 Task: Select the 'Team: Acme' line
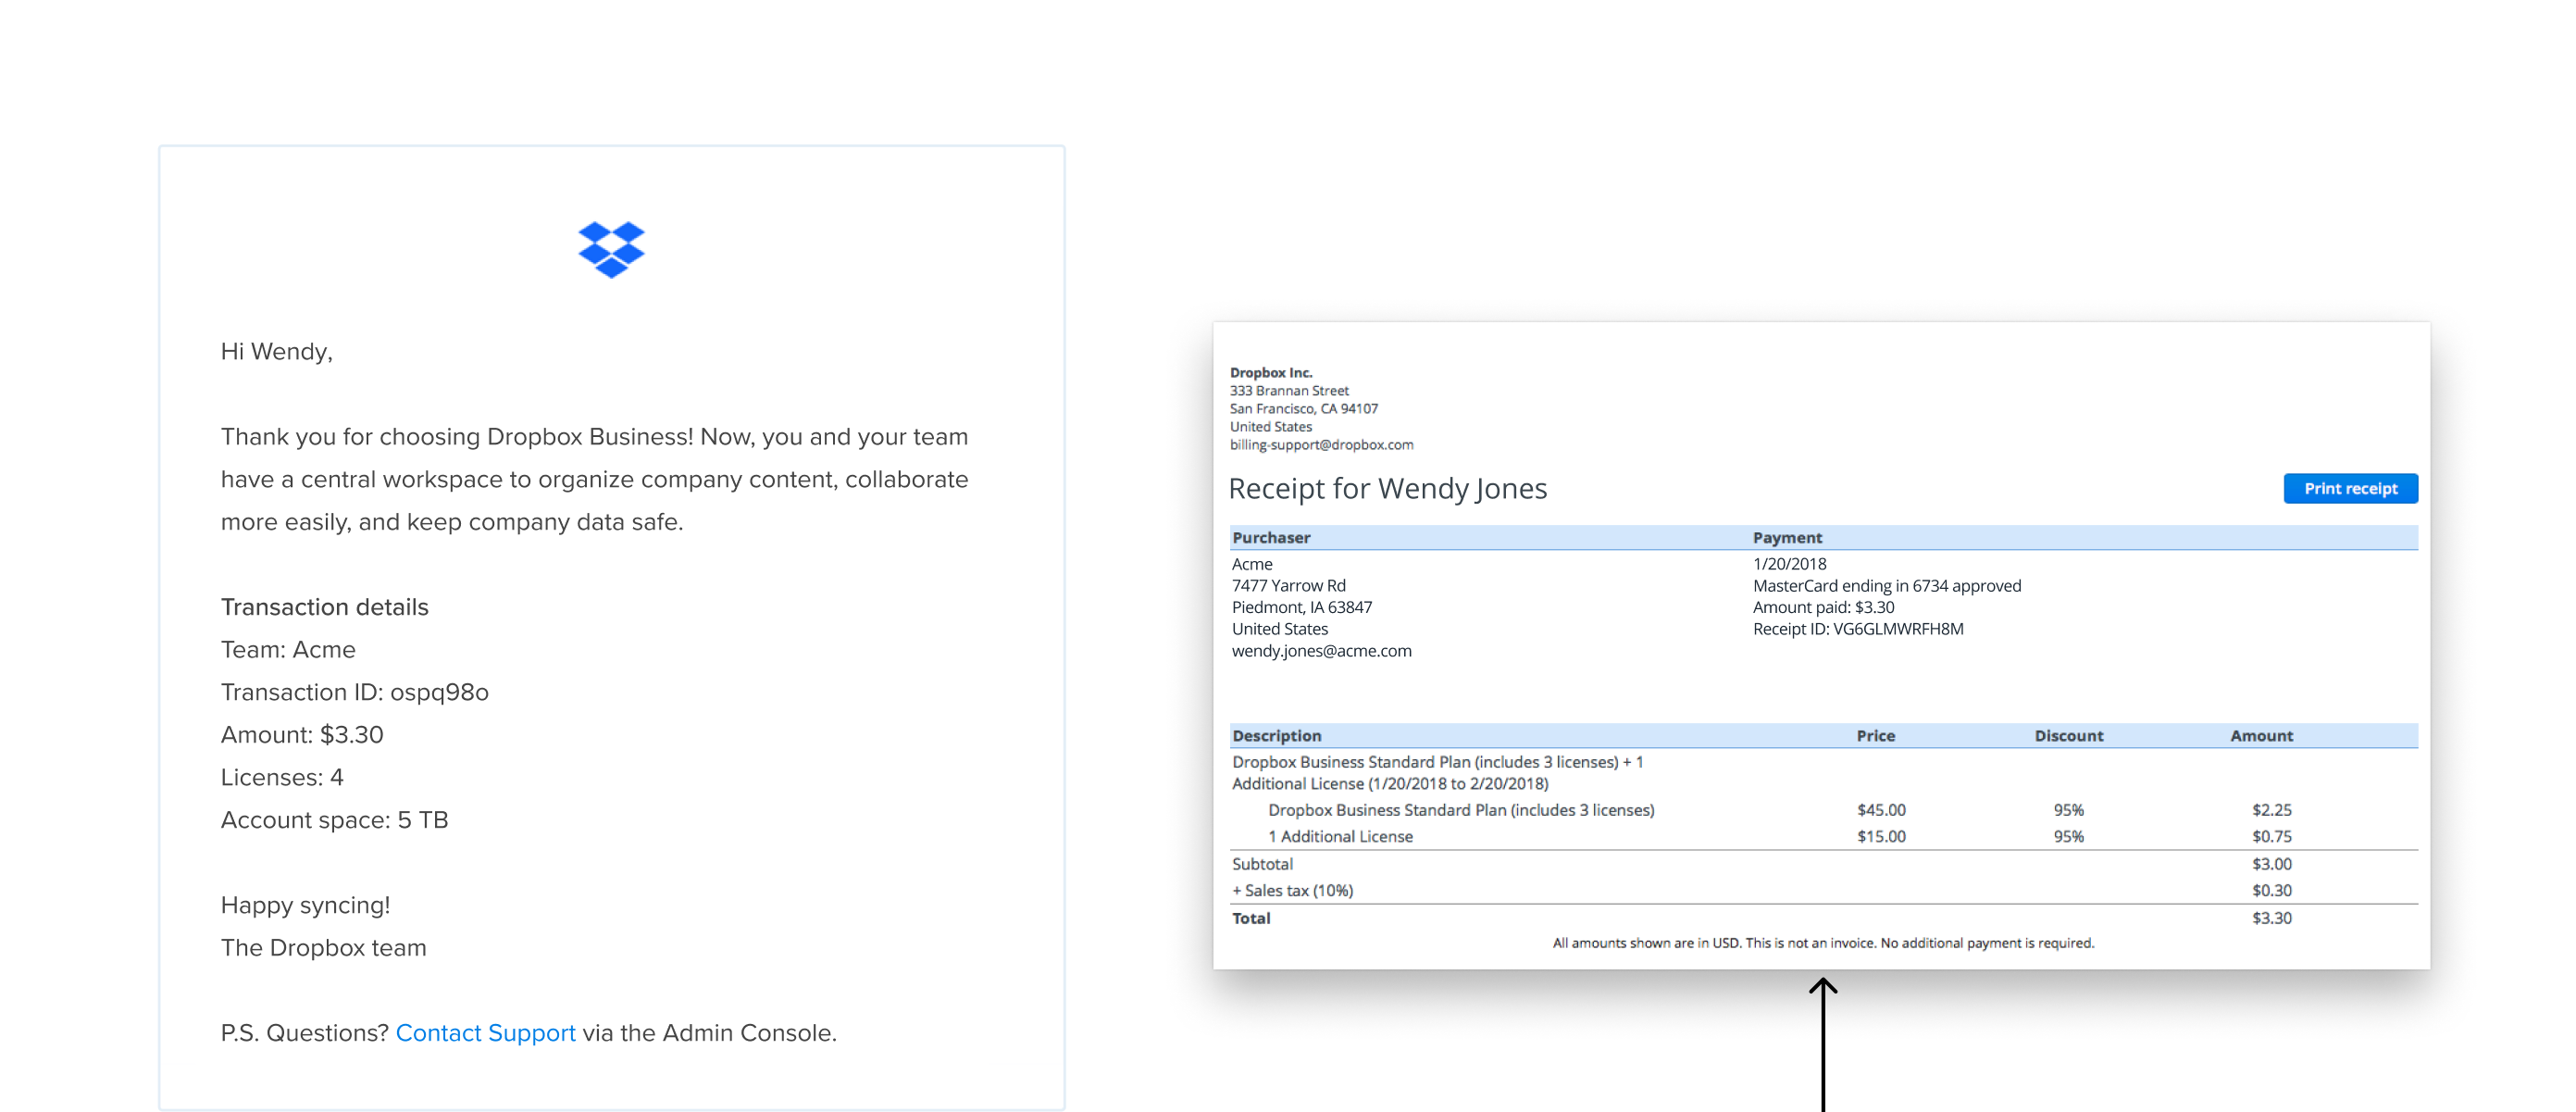(288, 650)
